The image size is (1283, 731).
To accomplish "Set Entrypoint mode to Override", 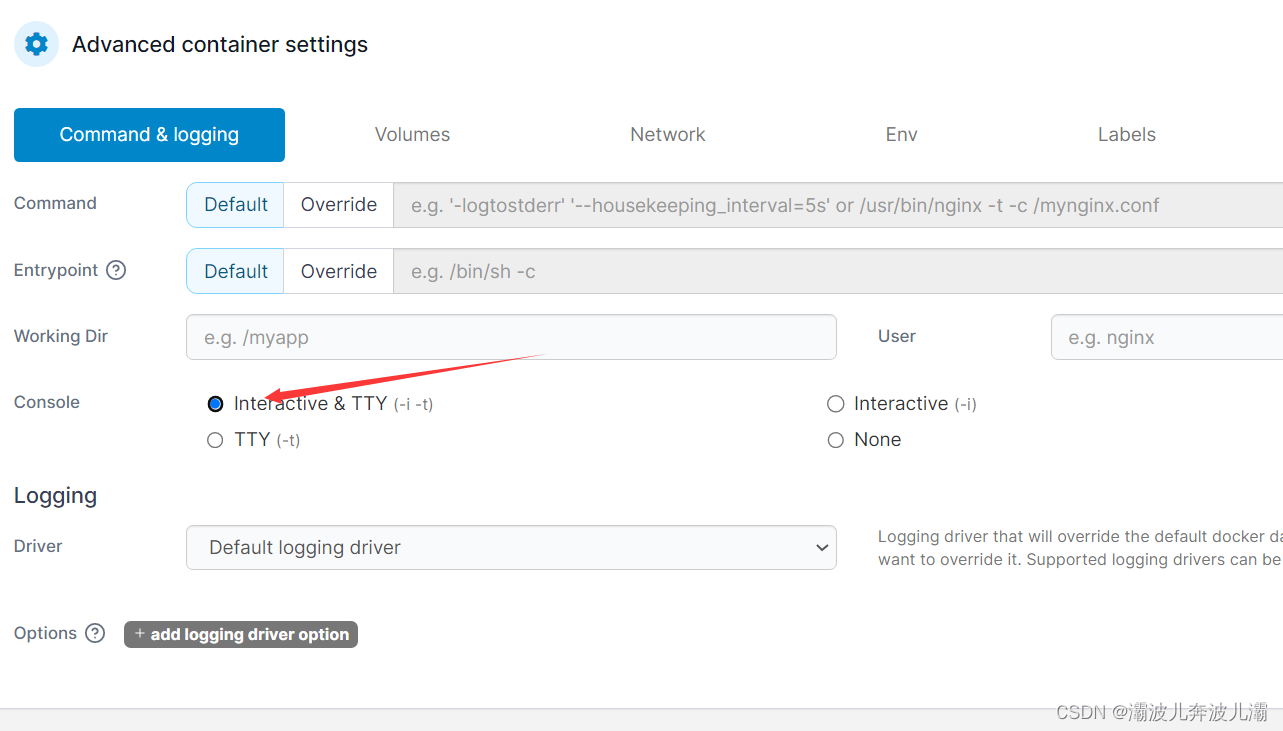I will tap(339, 271).
